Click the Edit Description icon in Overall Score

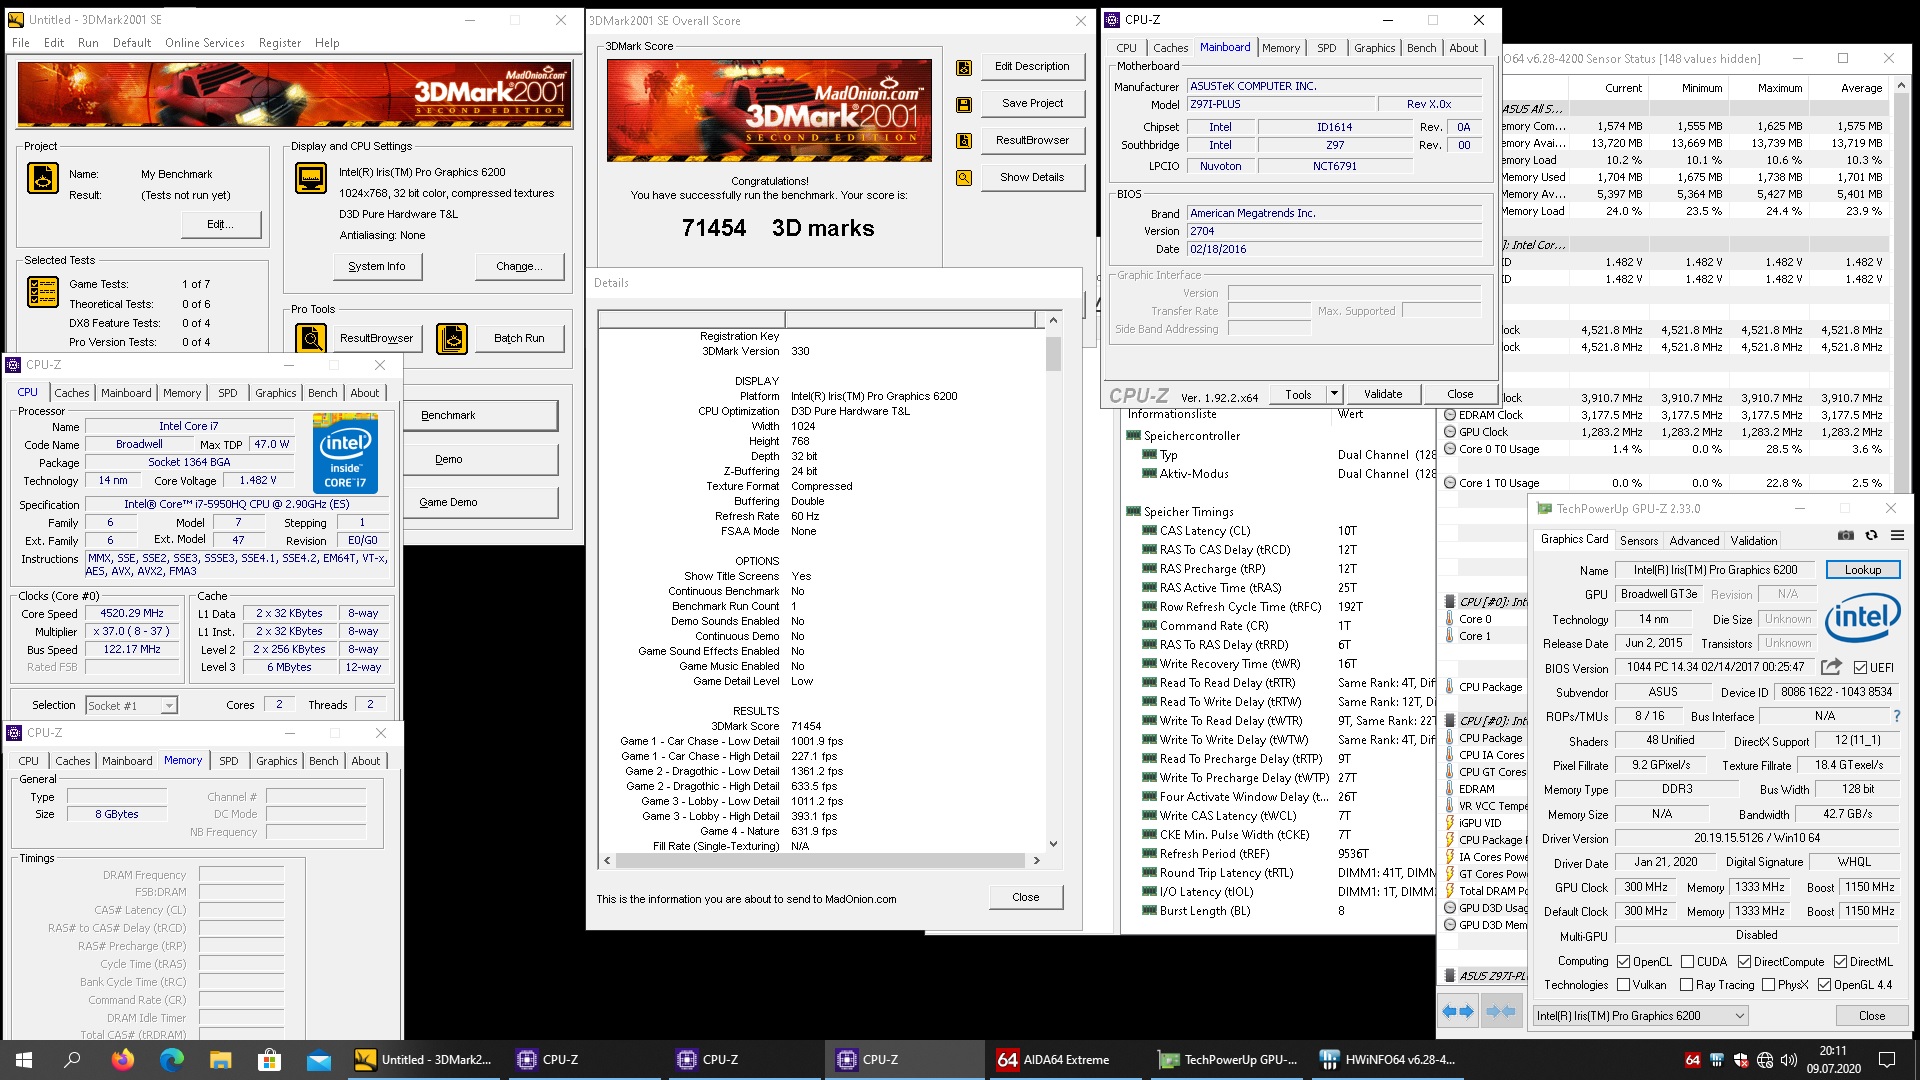964,67
